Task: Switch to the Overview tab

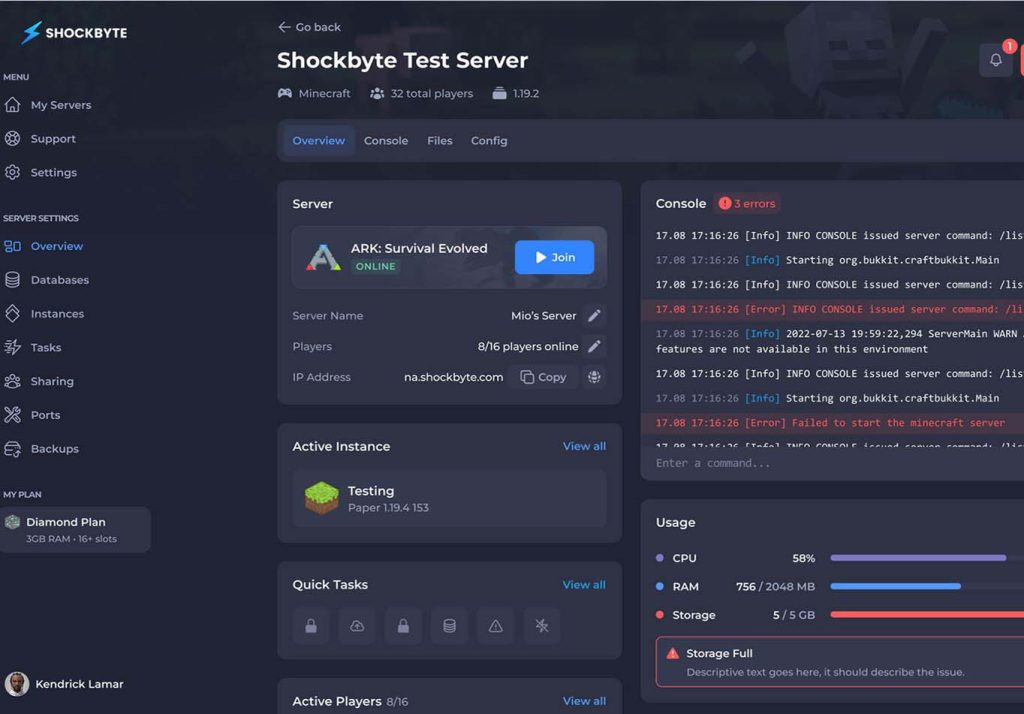Action: 319,140
